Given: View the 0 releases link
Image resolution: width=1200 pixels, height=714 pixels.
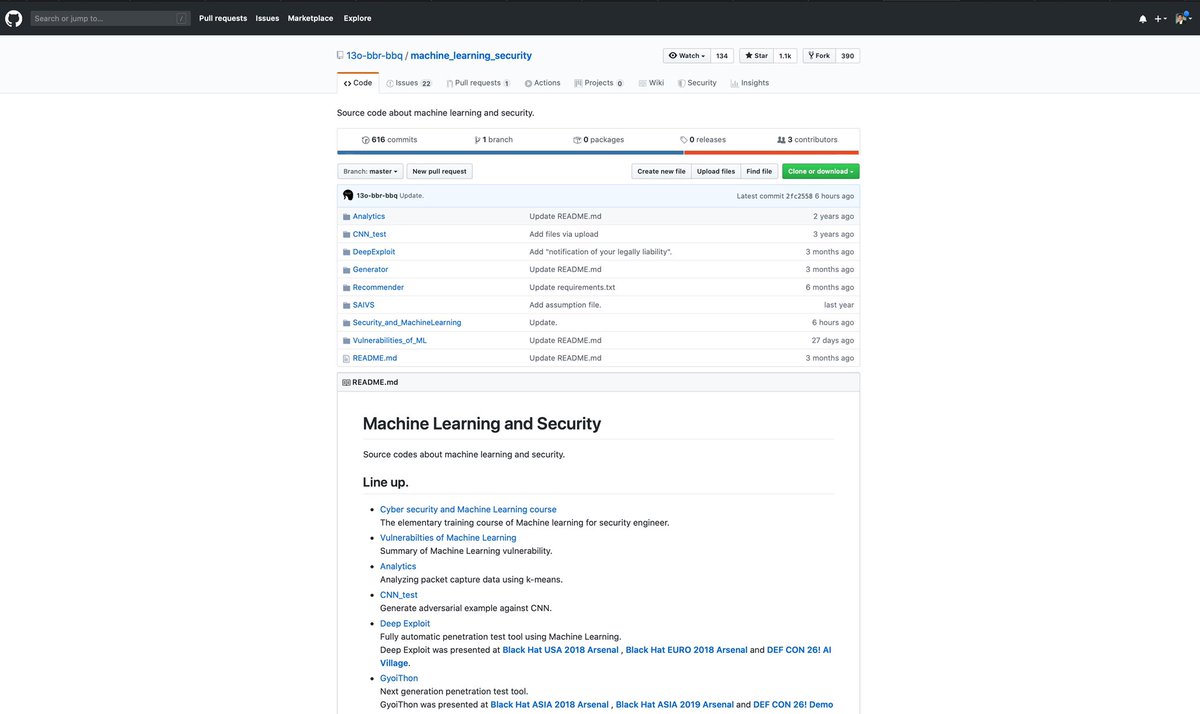Looking at the screenshot, I should pos(703,140).
